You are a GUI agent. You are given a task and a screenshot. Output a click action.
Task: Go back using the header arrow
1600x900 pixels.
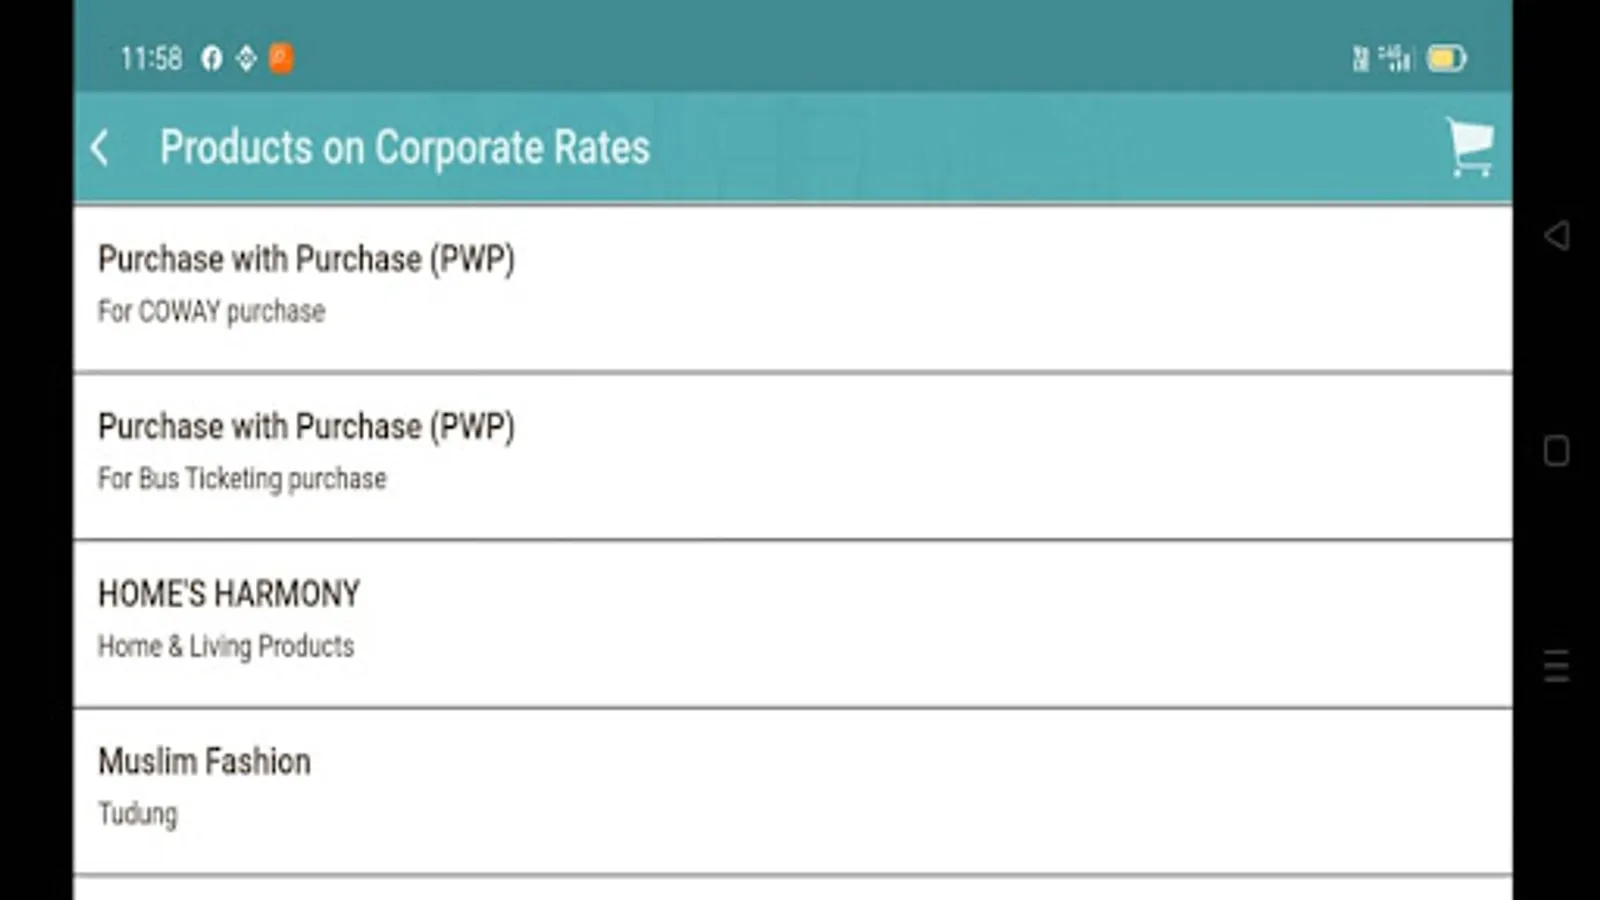pos(100,148)
